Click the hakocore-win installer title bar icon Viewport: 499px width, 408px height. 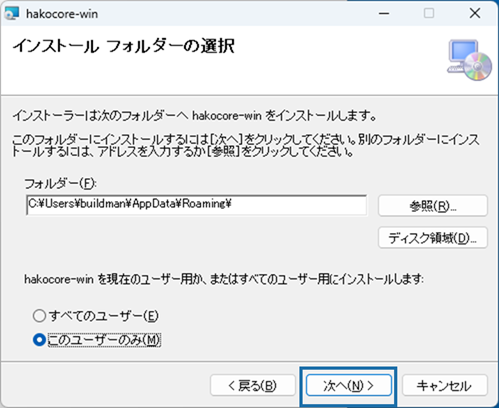coord(12,14)
